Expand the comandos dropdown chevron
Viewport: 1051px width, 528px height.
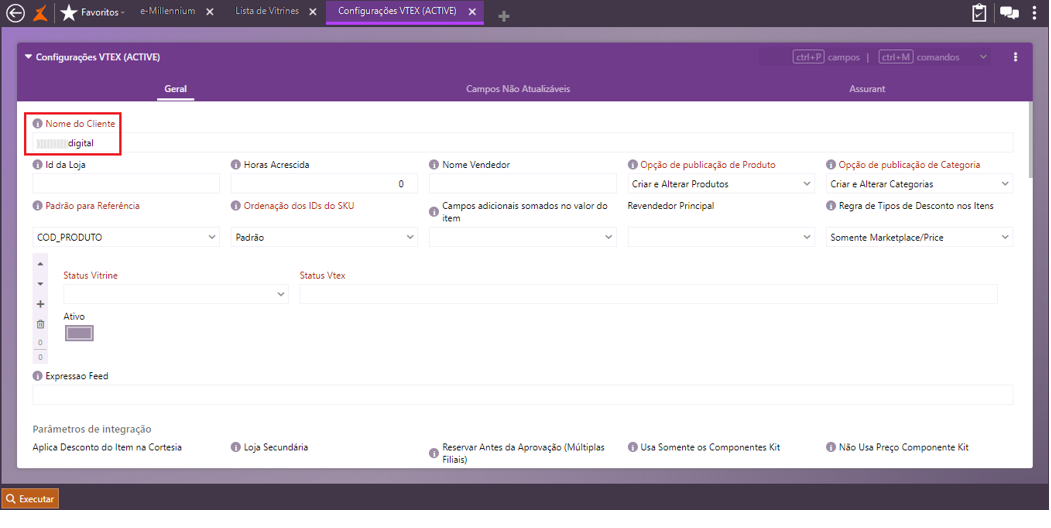pos(983,57)
